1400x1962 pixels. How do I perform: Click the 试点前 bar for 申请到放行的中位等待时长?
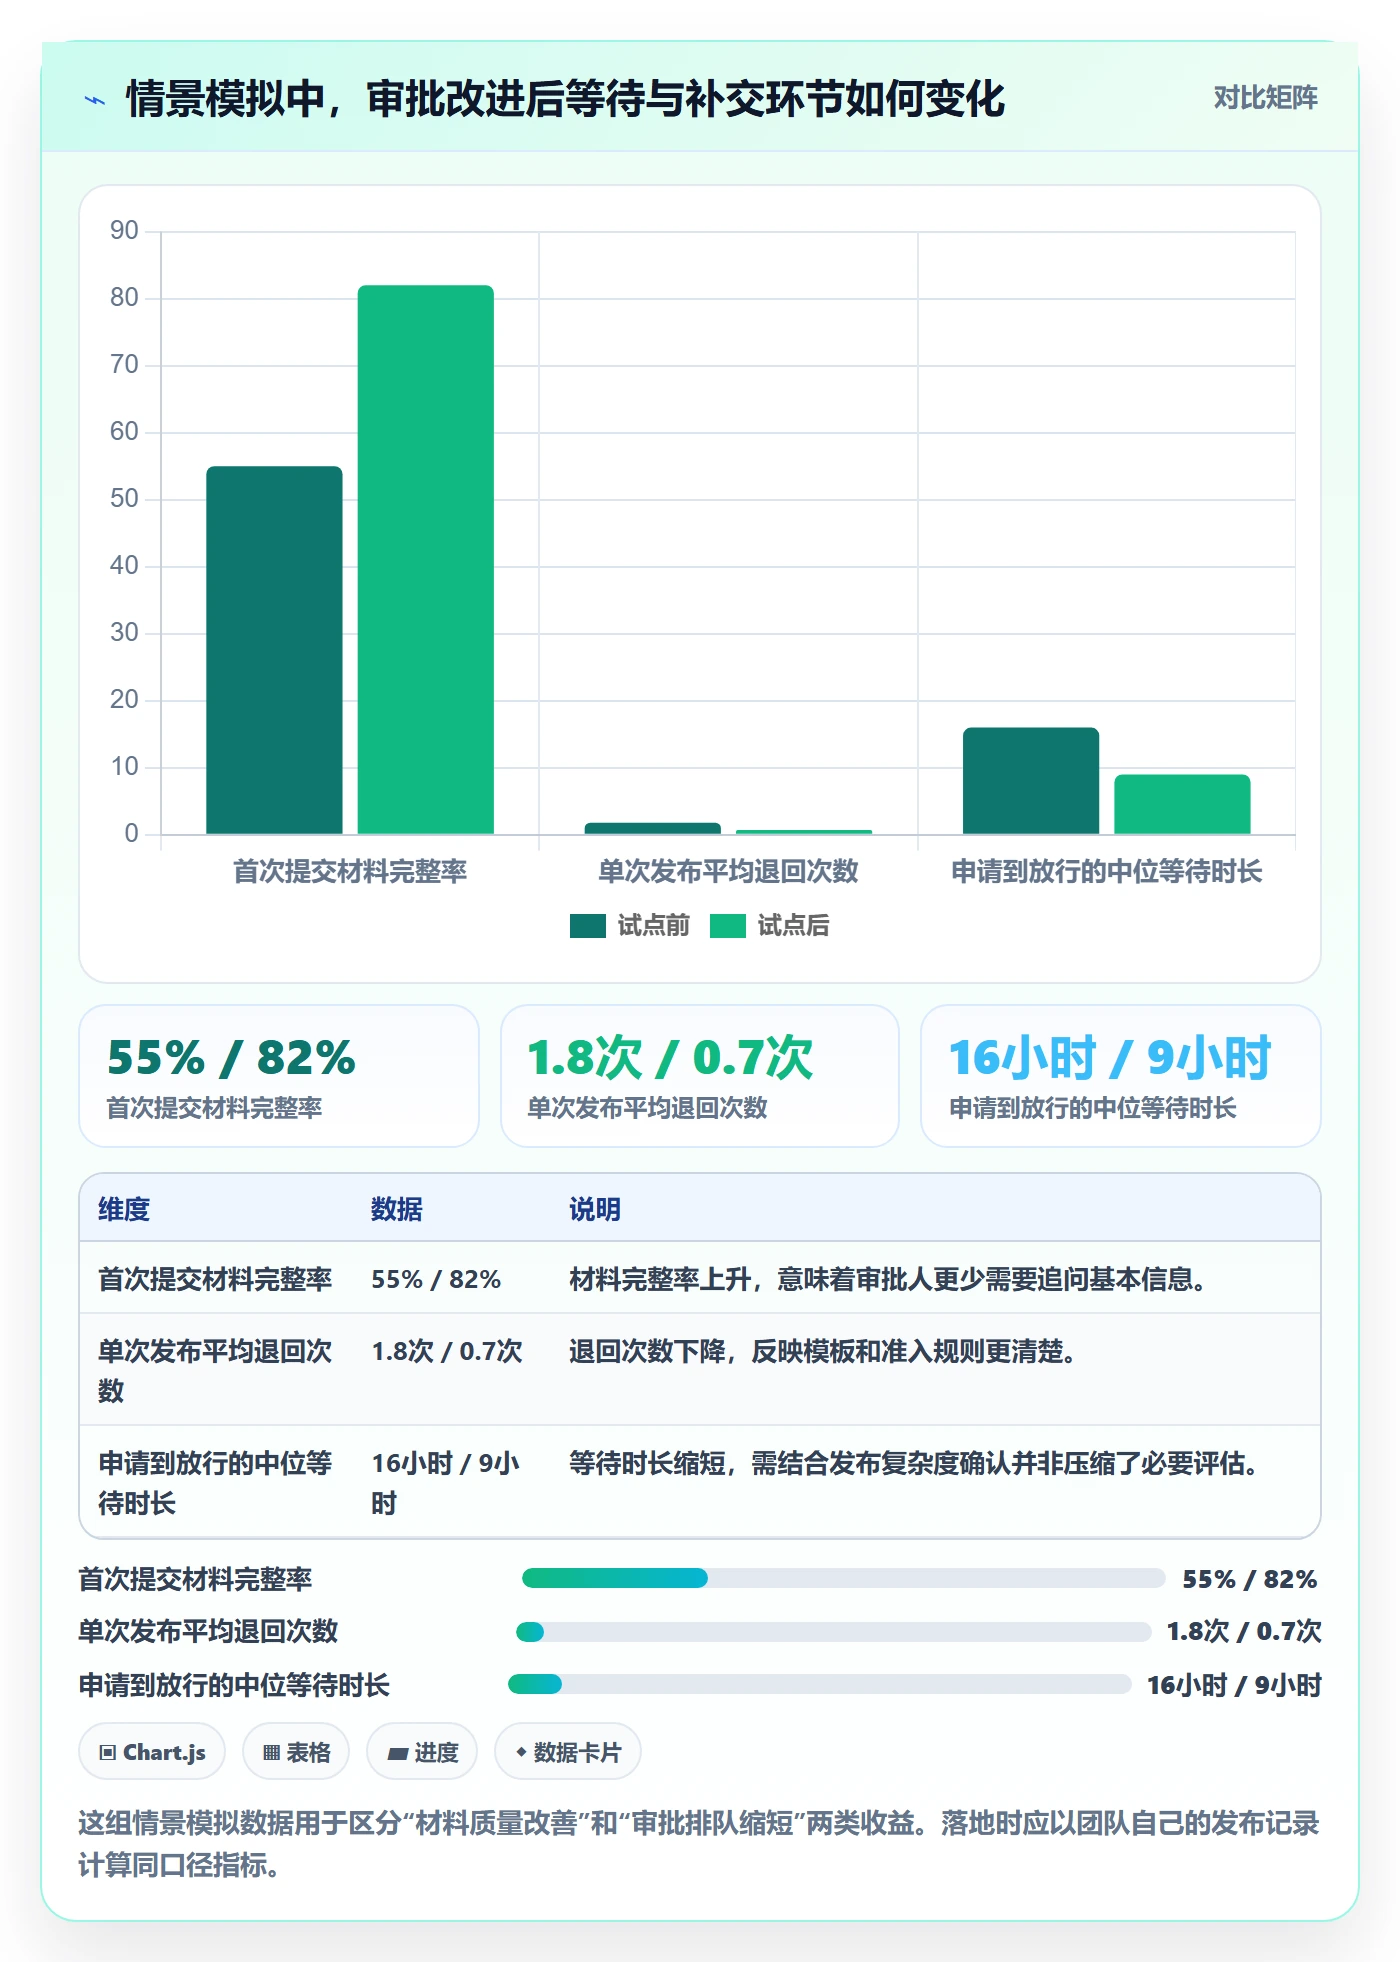pos(1031,780)
